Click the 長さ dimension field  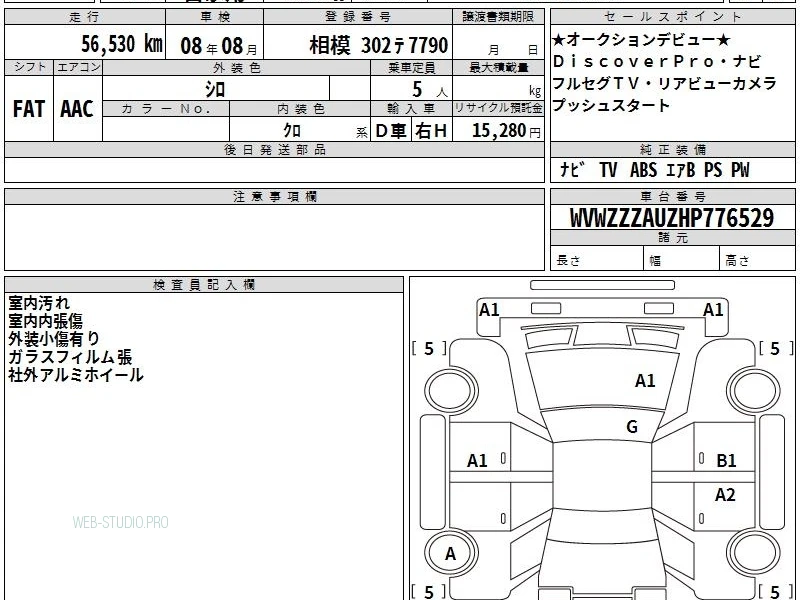pos(597,259)
